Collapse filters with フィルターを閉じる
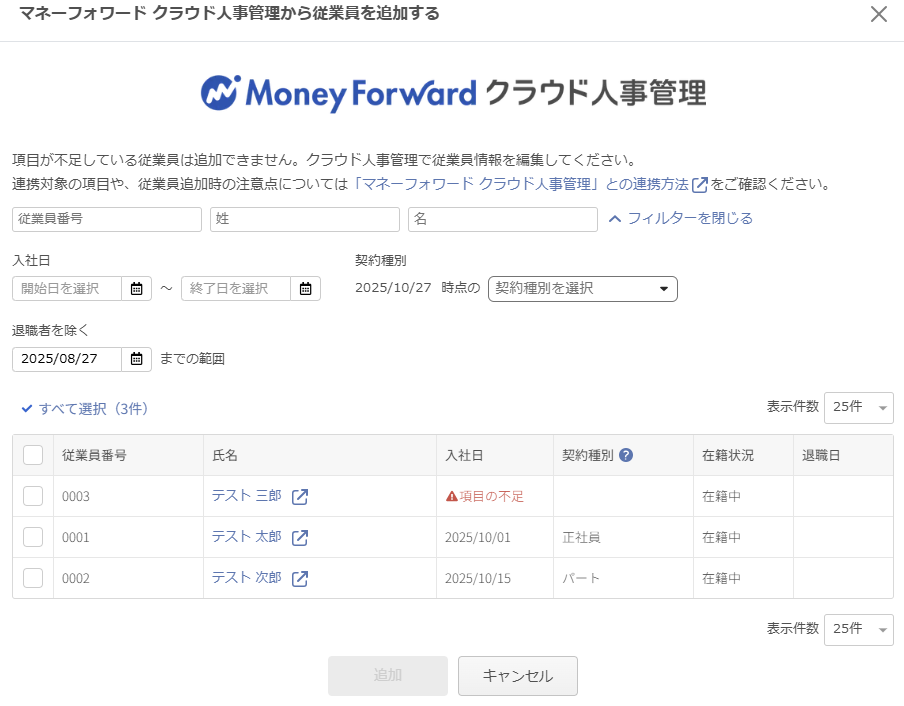904x706 pixels. click(680, 218)
